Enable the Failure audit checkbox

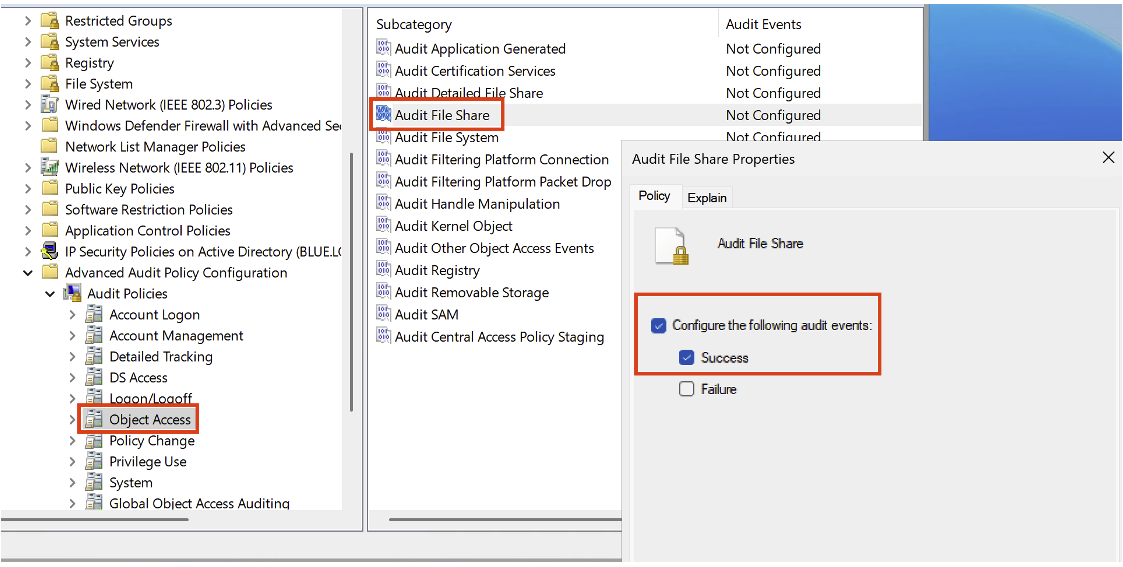click(x=686, y=389)
